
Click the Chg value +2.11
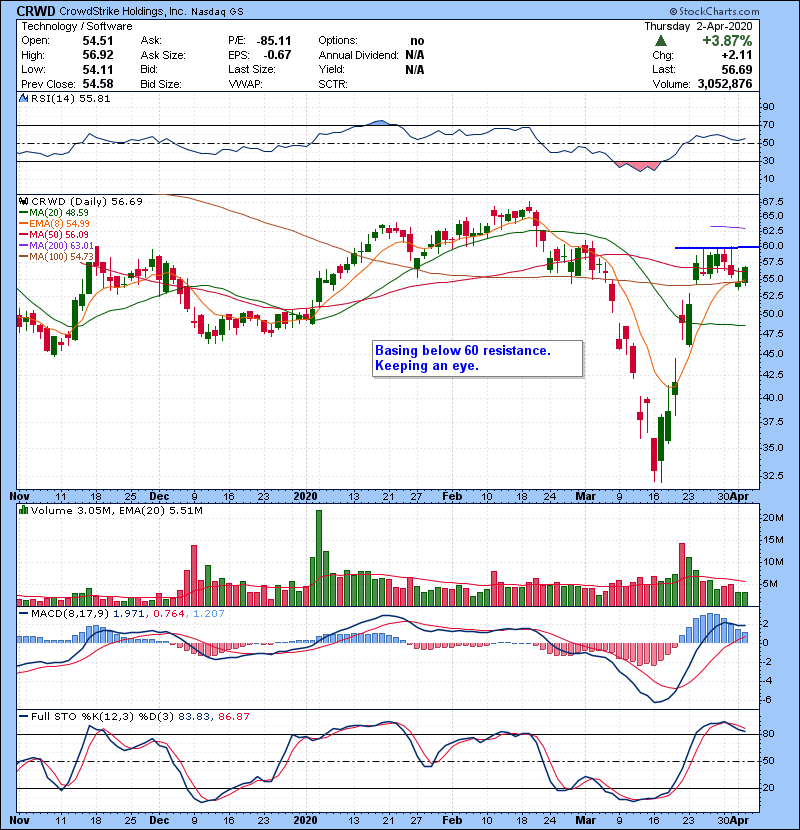(736, 55)
